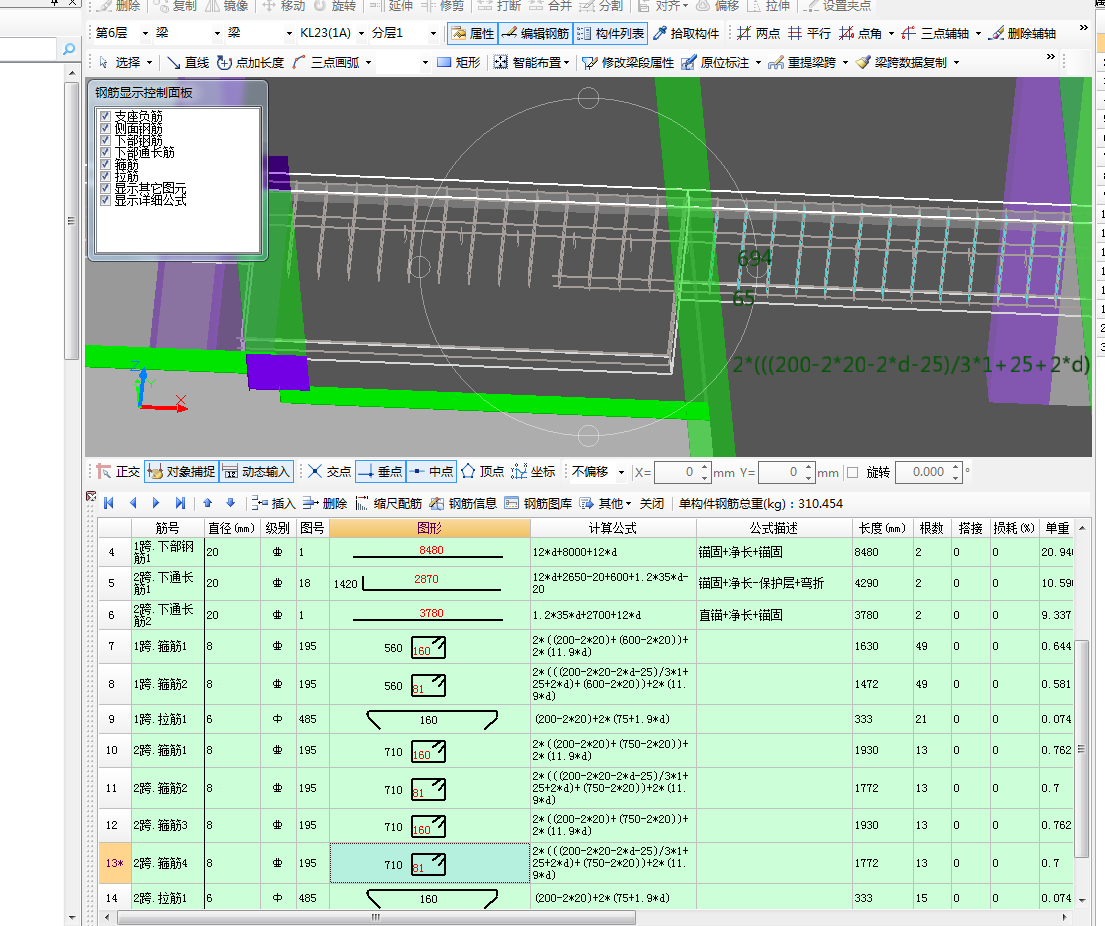
Task: Pick the 直线 line drawing tool
Action: point(188,63)
